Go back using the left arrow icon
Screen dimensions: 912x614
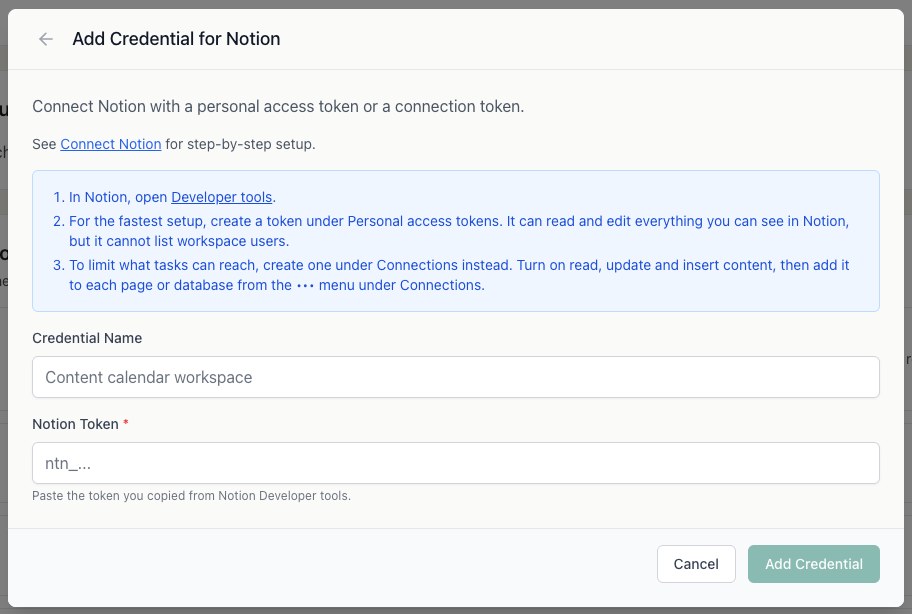(x=45, y=39)
